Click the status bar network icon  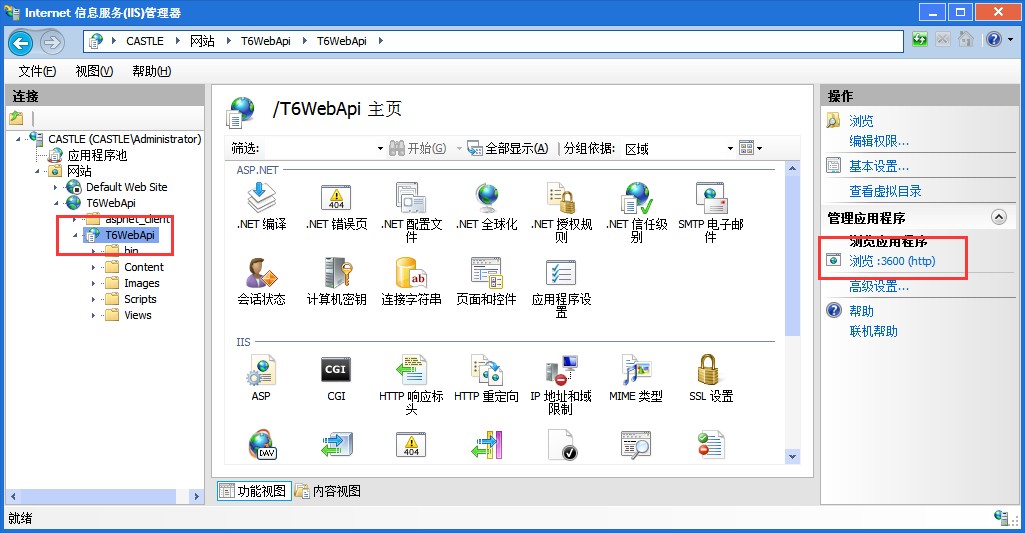point(1002,518)
